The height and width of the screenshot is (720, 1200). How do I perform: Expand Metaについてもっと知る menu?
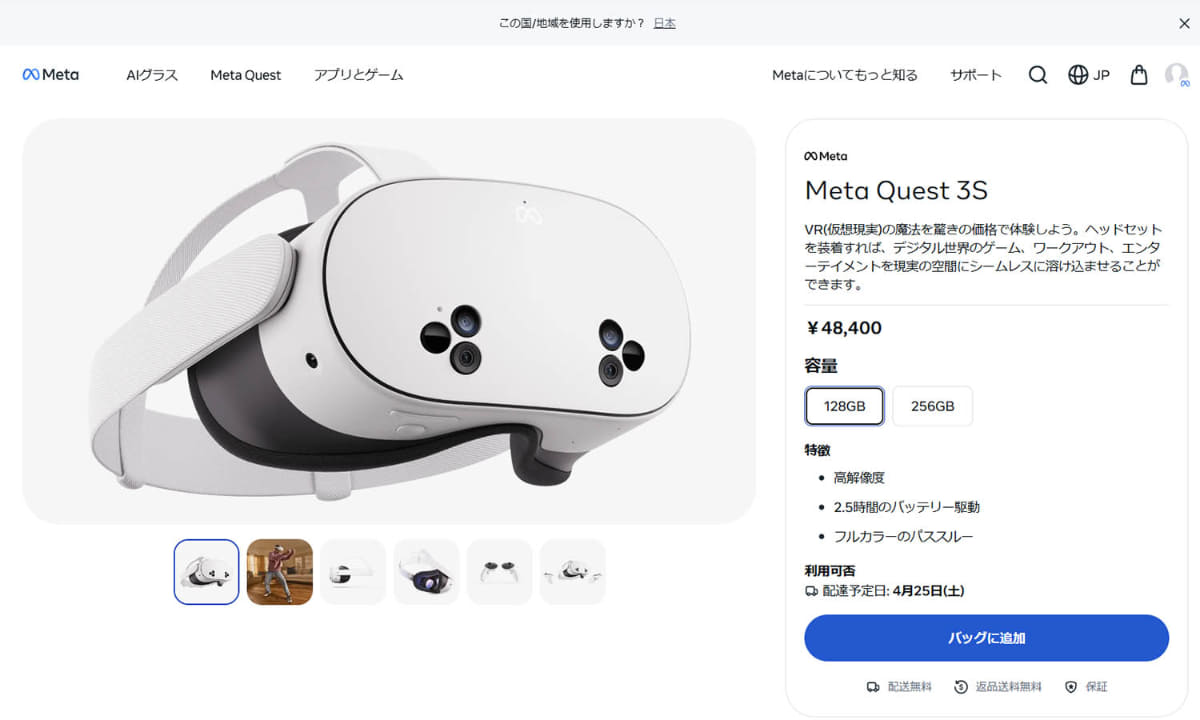(x=845, y=75)
